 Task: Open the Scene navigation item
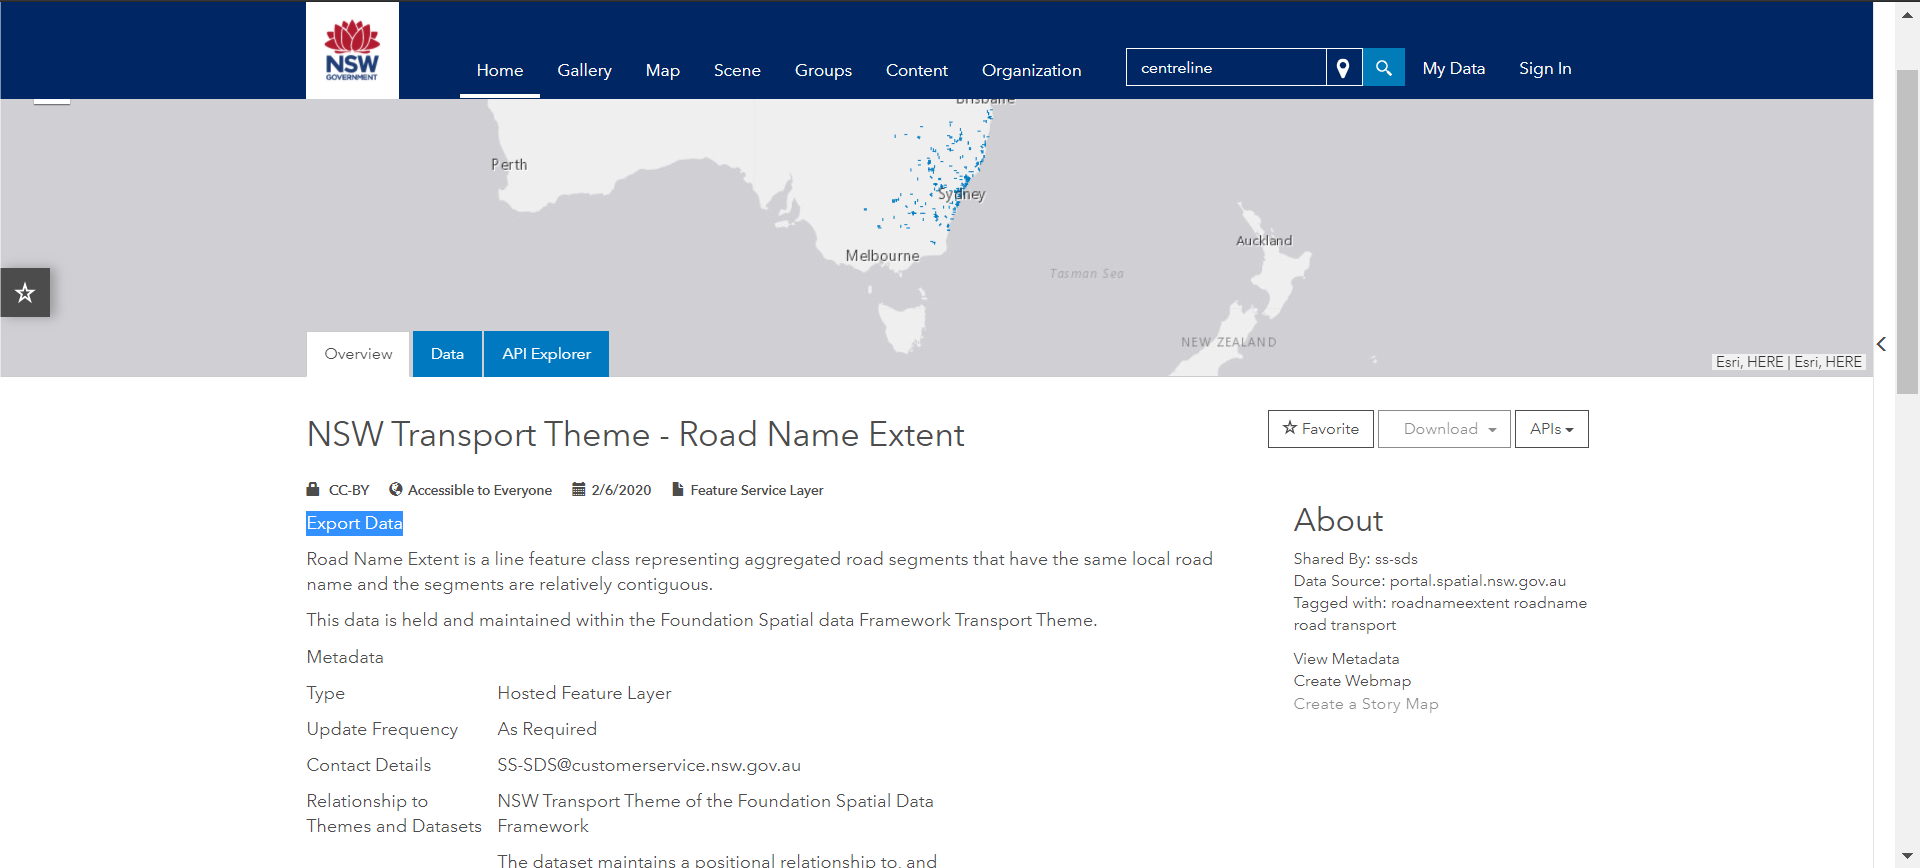(x=737, y=70)
